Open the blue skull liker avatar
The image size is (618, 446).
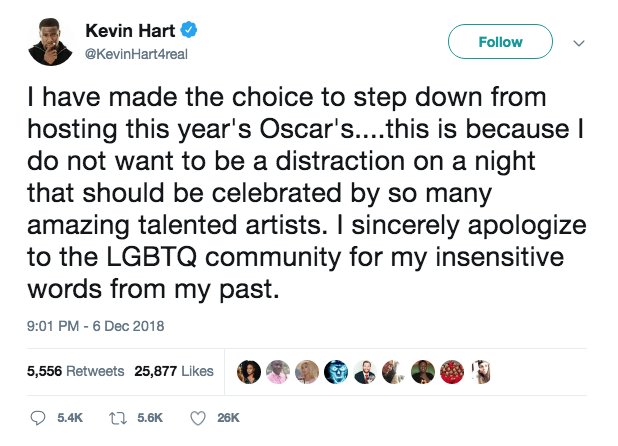point(335,371)
